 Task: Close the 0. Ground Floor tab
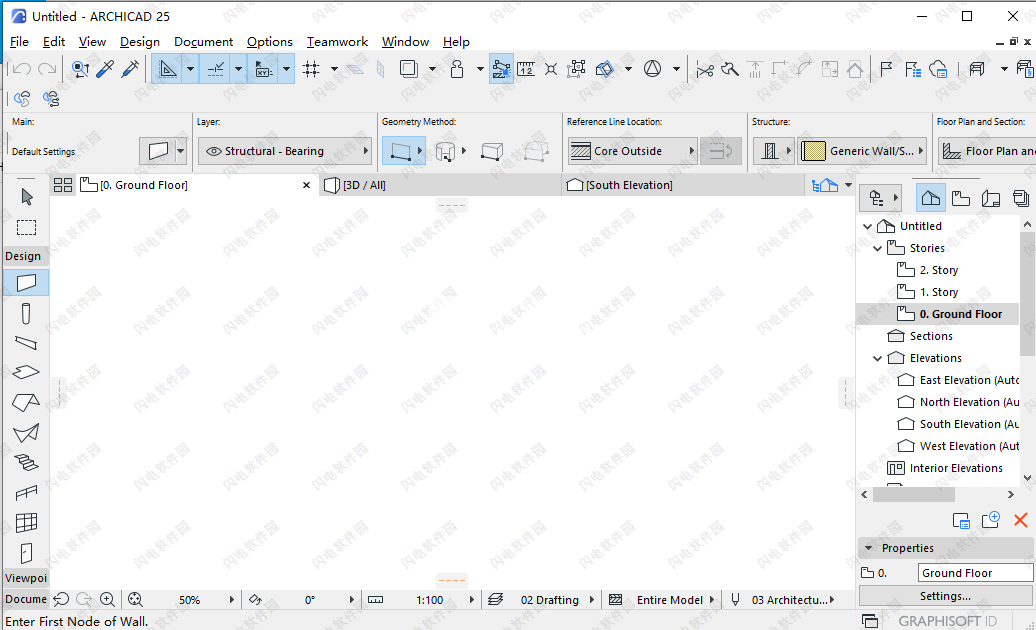(x=307, y=186)
